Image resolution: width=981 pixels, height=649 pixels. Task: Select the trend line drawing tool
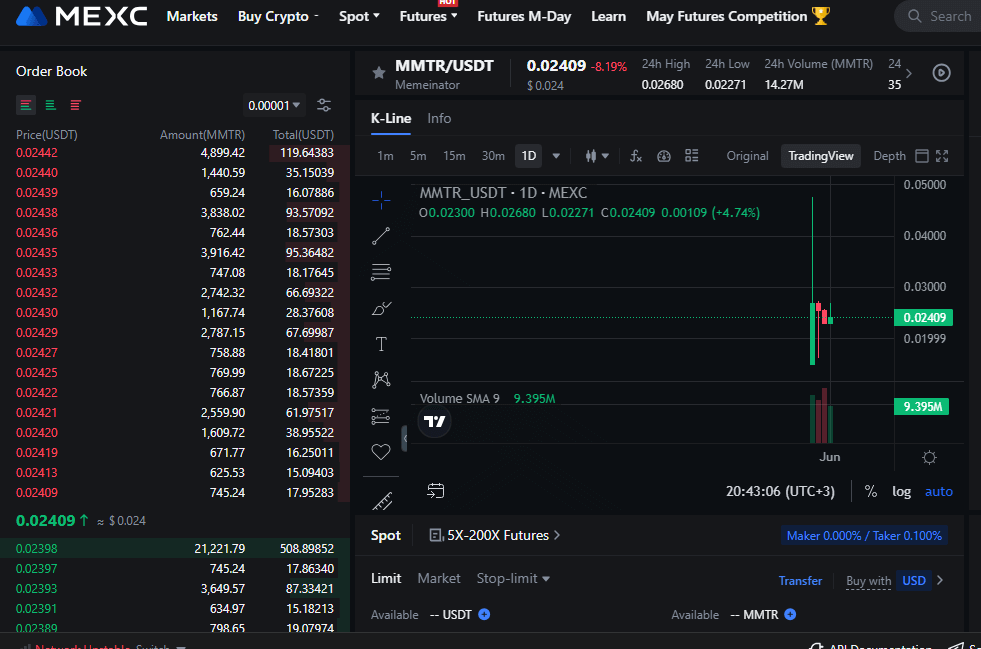(x=381, y=236)
